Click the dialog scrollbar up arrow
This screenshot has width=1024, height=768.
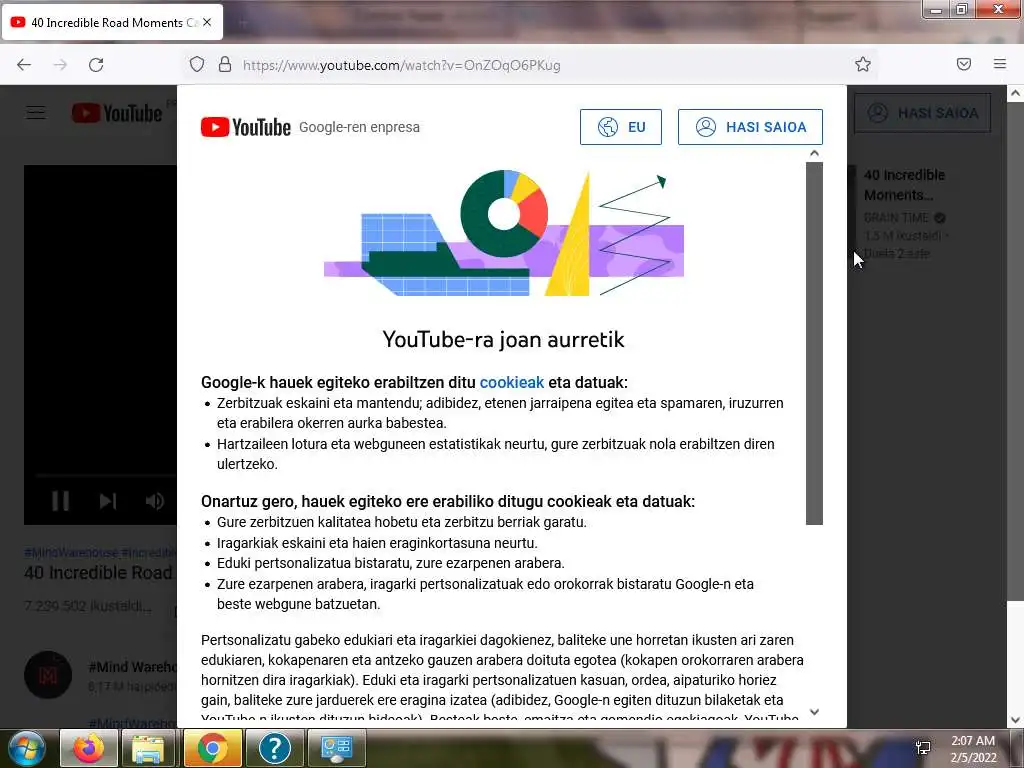pyautogui.click(x=814, y=153)
